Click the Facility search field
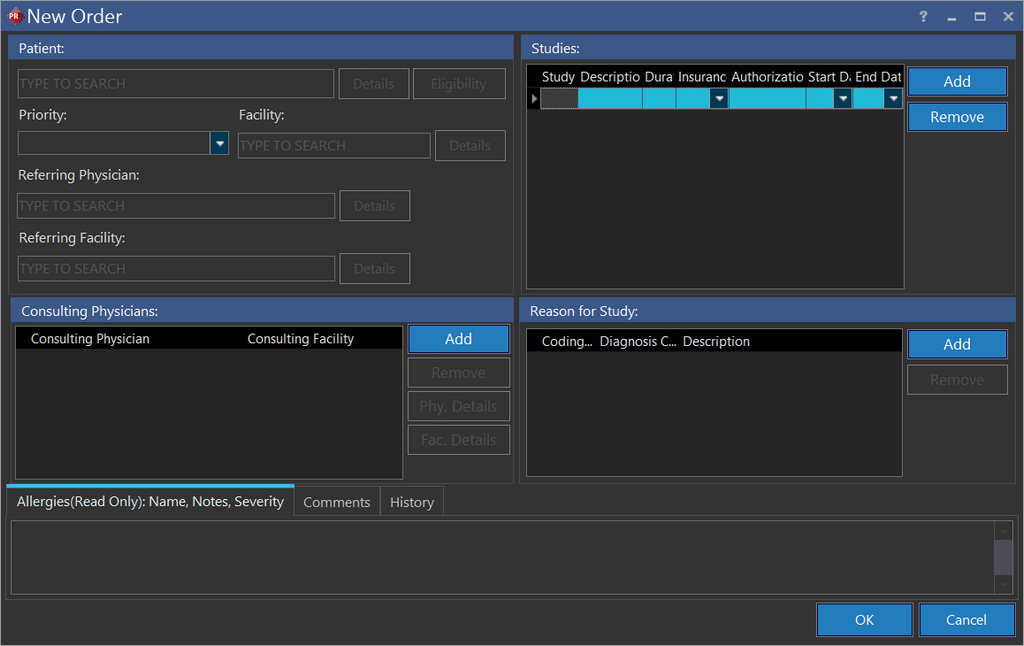 tap(334, 146)
